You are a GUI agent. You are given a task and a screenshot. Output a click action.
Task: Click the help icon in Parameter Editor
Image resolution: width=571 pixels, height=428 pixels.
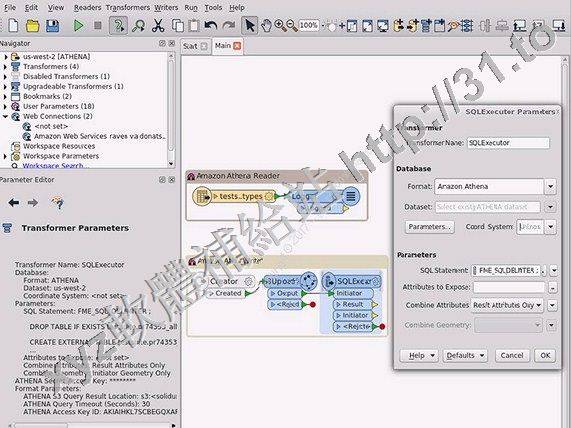(57, 203)
